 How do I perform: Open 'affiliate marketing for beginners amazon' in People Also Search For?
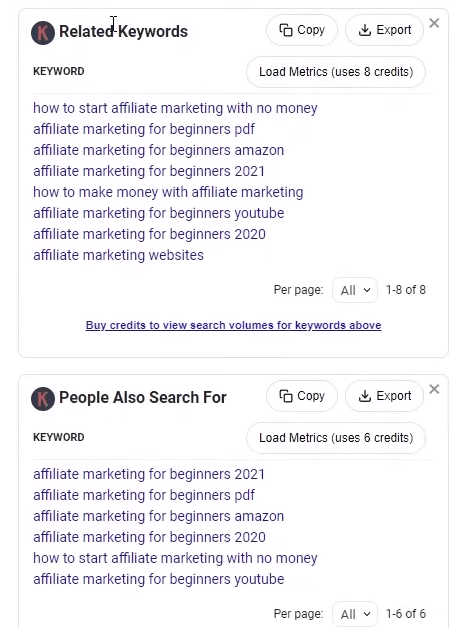tap(158, 516)
